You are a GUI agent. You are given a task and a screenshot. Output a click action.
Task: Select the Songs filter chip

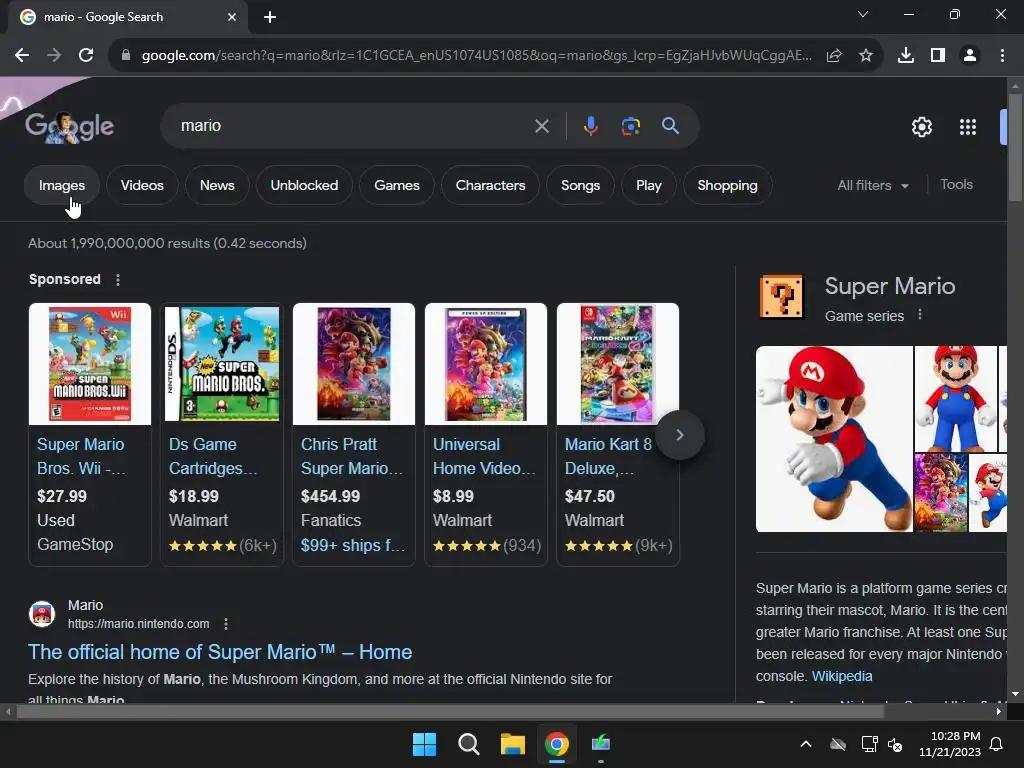pyautogui.click(x=581, y=185)
